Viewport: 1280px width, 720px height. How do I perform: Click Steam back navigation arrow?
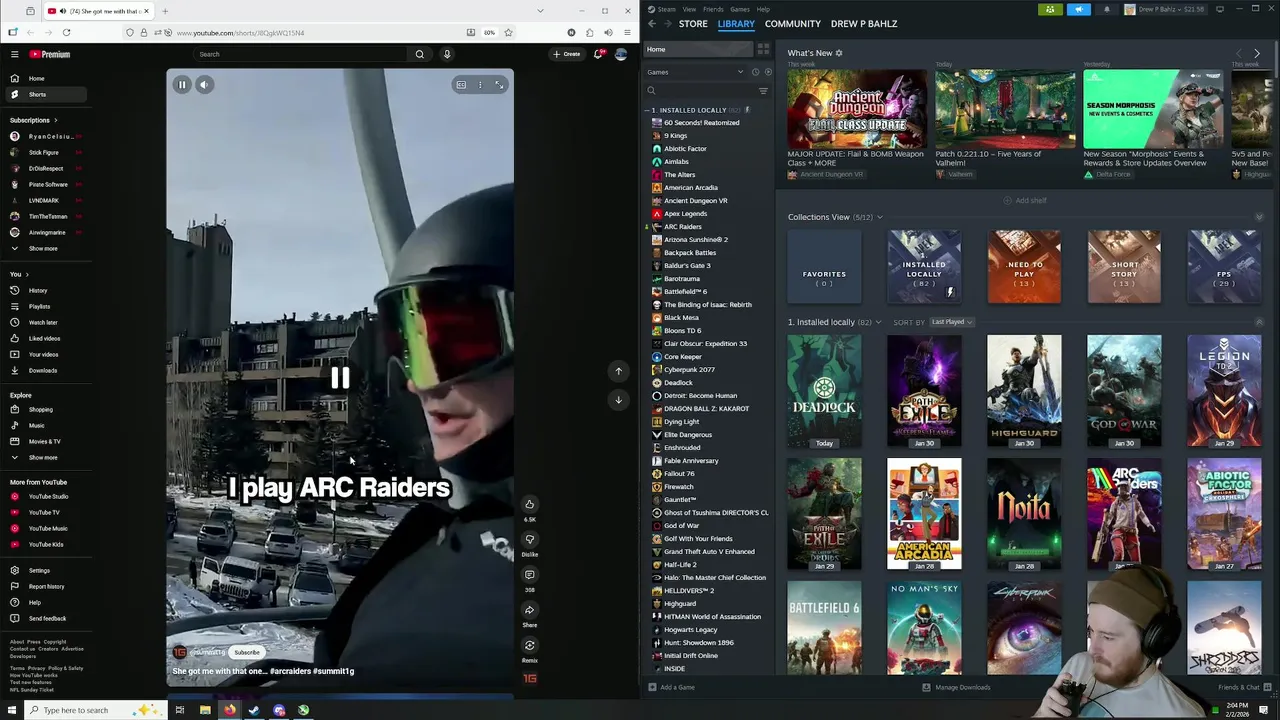click(652, 23)
